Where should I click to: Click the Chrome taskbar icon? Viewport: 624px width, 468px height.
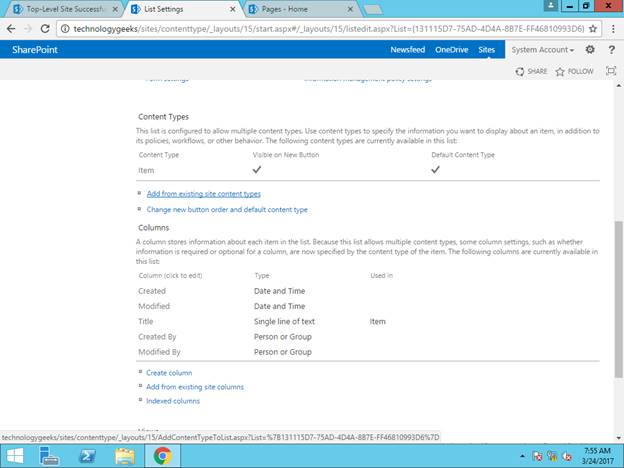(x=162, y=456)
